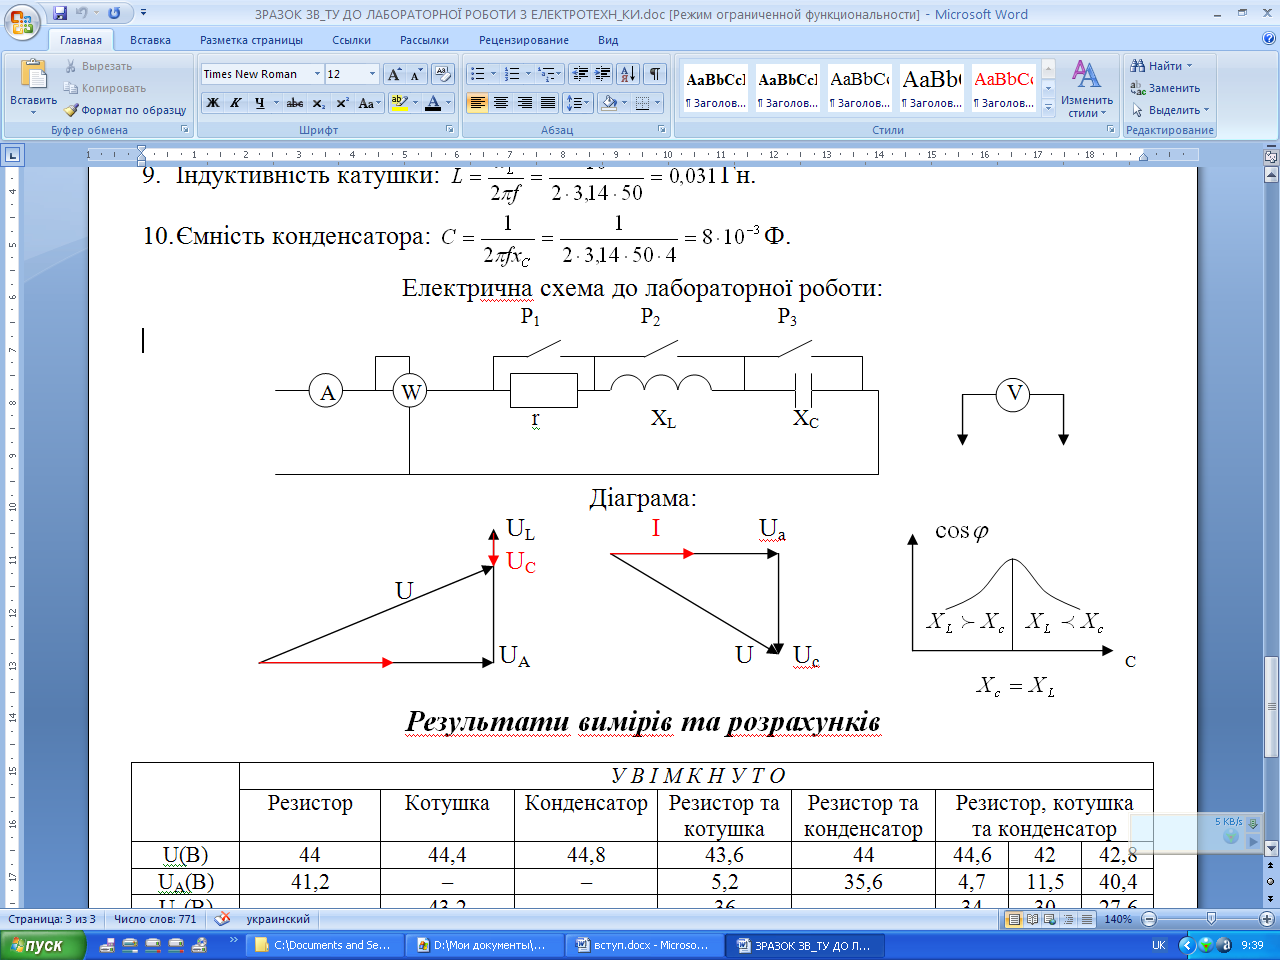Click the vertical scrollbar thumb
This screenshot has height=960, width=1280.
1271,707
